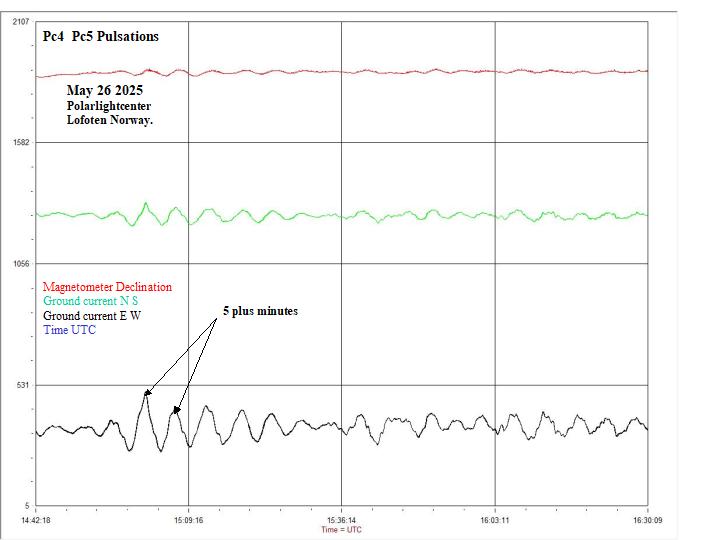Click the 14:42:18 time axis label

(x=36, y=519)
